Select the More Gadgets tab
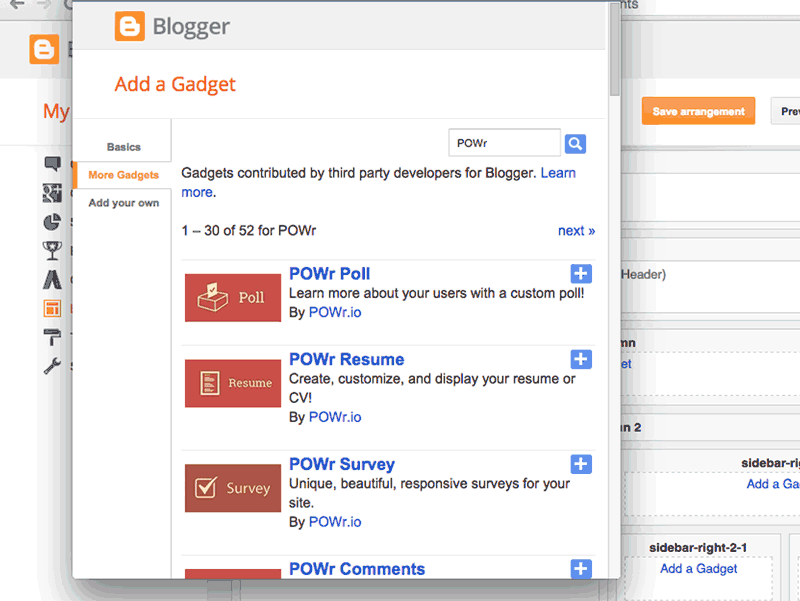The width and height of the screenshot is (800, 601). point(123,175)
